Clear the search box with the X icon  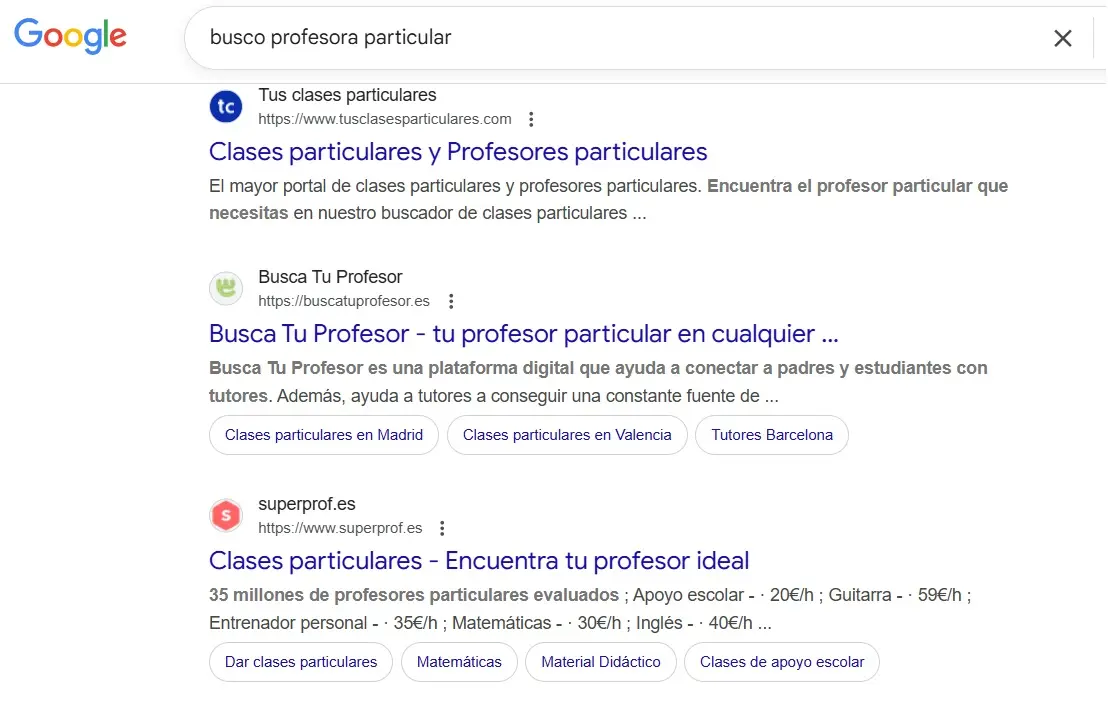click(1063, 38)
